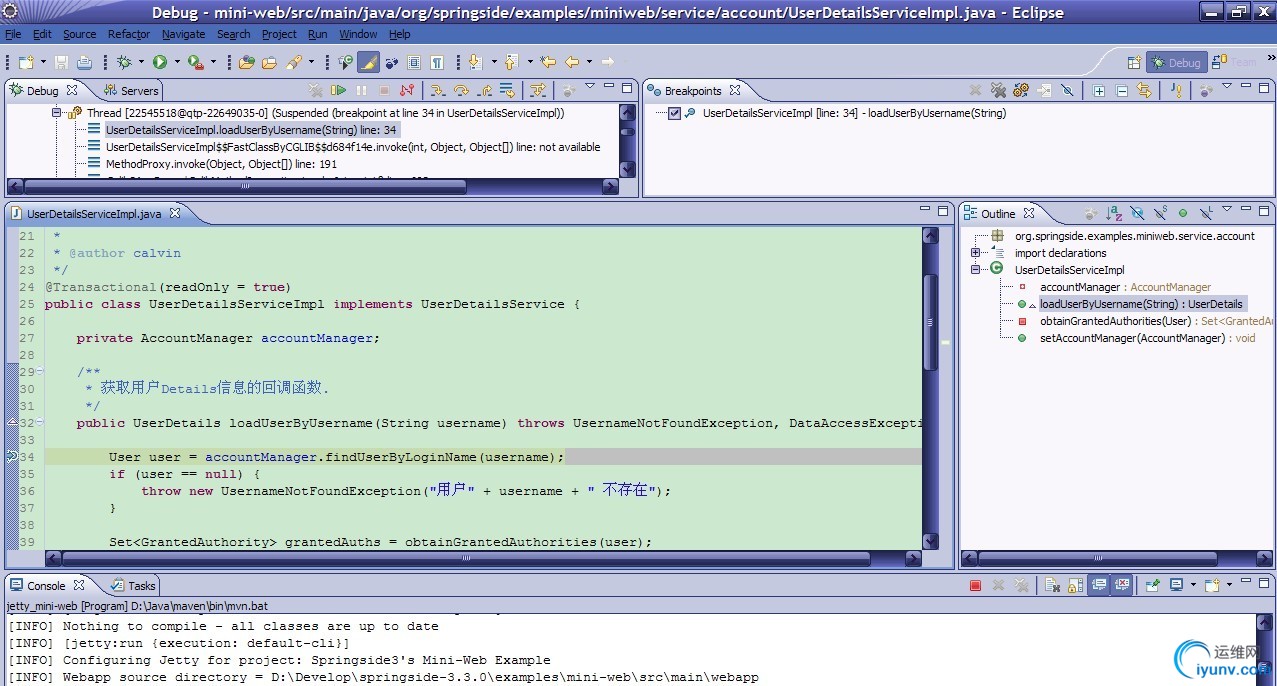Image resolution: width=1277 pixels, height=686 pixels.
Task: Switch to the Servers tab
Action: pyautogui.click(x=131, y=90)
